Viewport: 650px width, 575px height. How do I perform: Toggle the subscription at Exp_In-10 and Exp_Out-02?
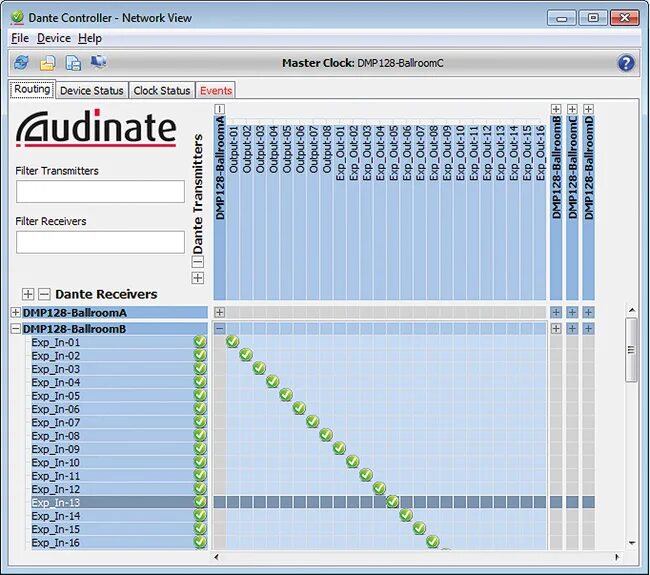click(x=352, y=461)
